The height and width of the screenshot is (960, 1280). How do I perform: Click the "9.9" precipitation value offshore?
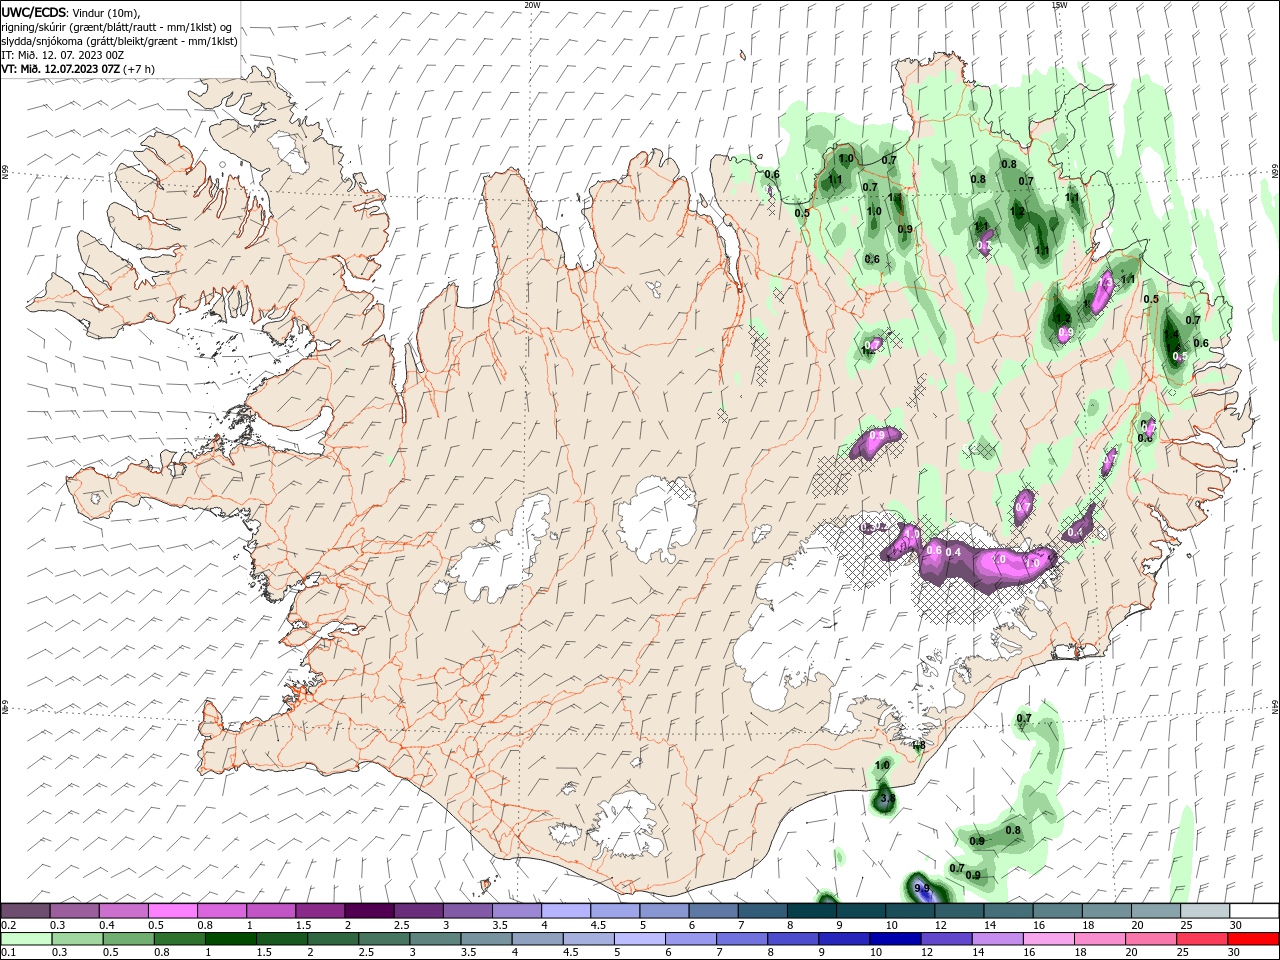922,888
